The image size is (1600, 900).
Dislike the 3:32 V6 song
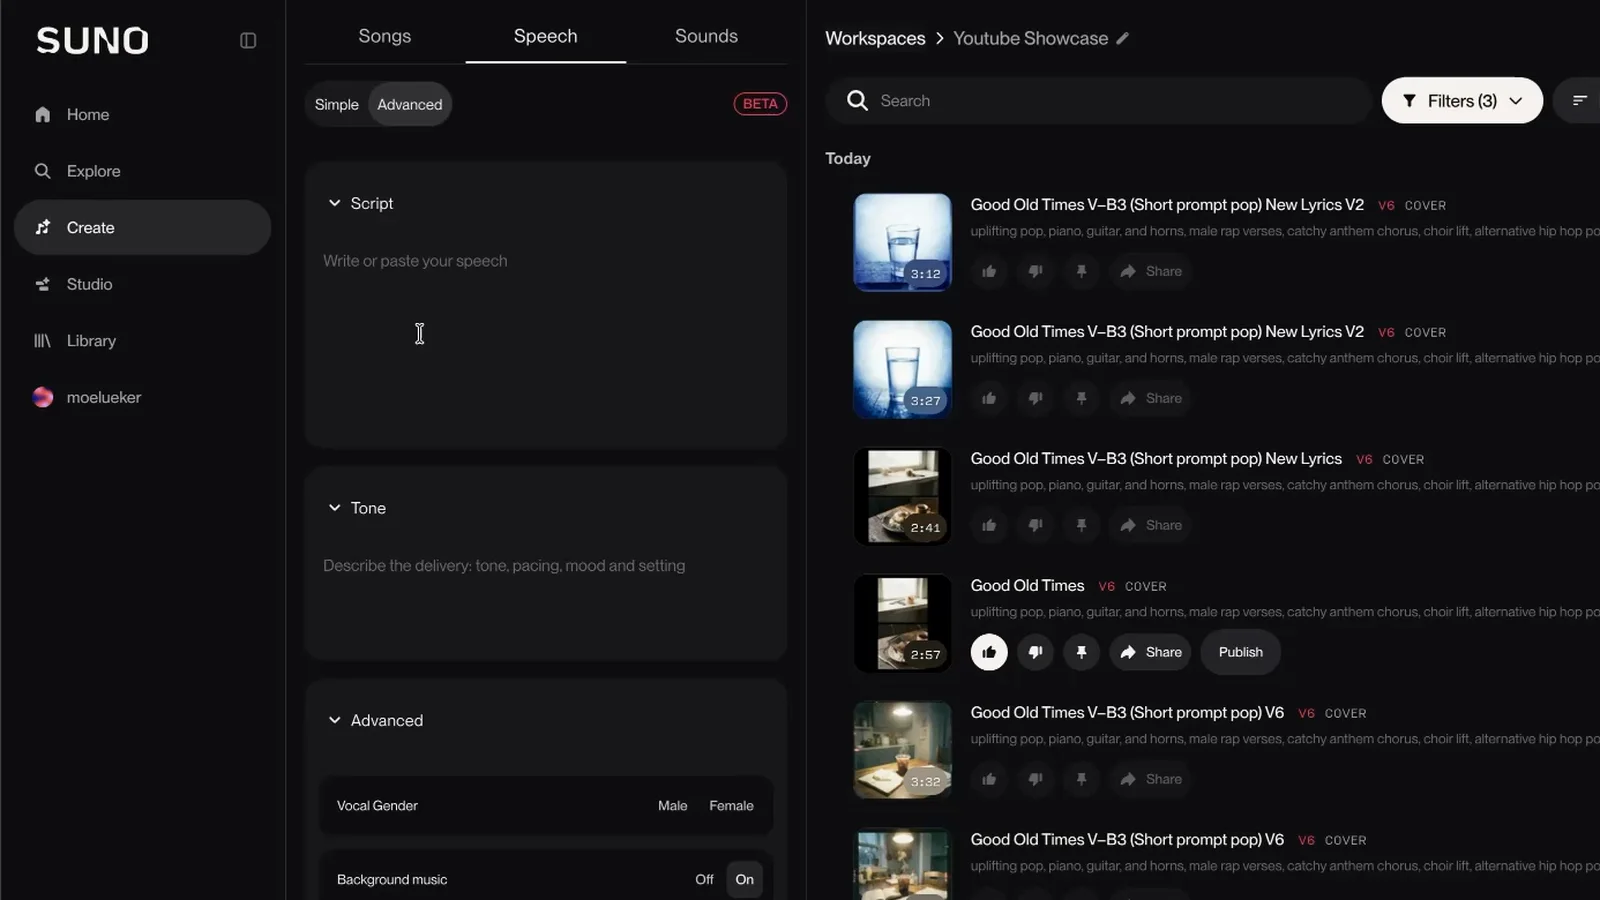pos(1035,780)
